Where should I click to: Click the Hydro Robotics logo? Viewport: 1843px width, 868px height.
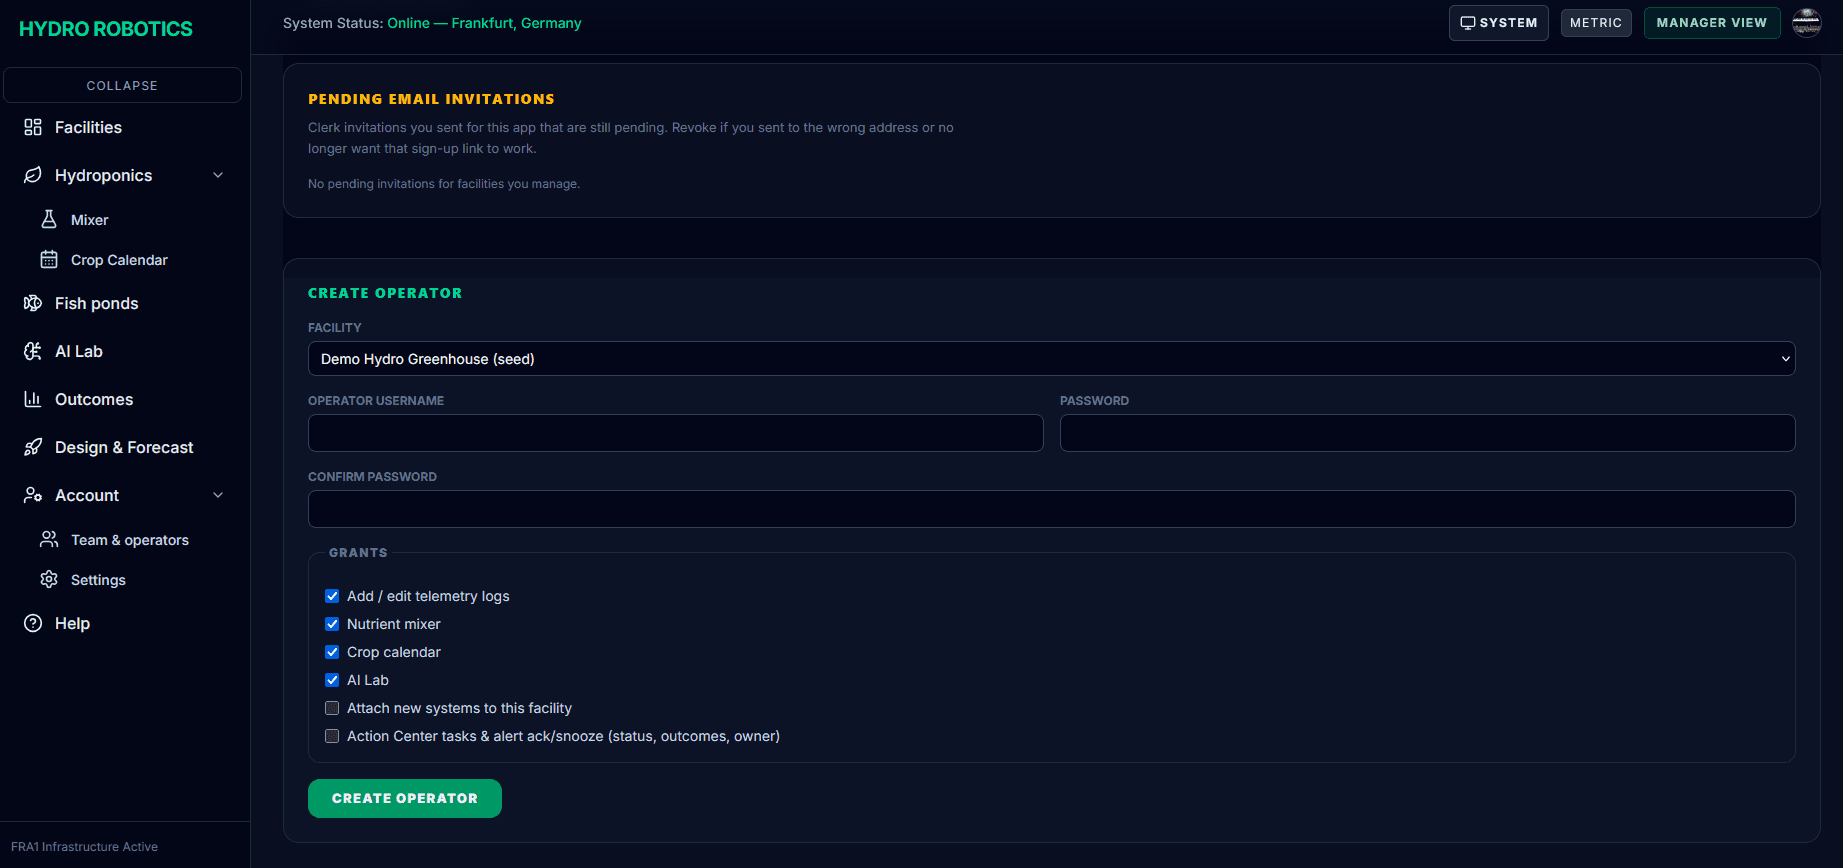pyautogui.click(x=106, y=29)
